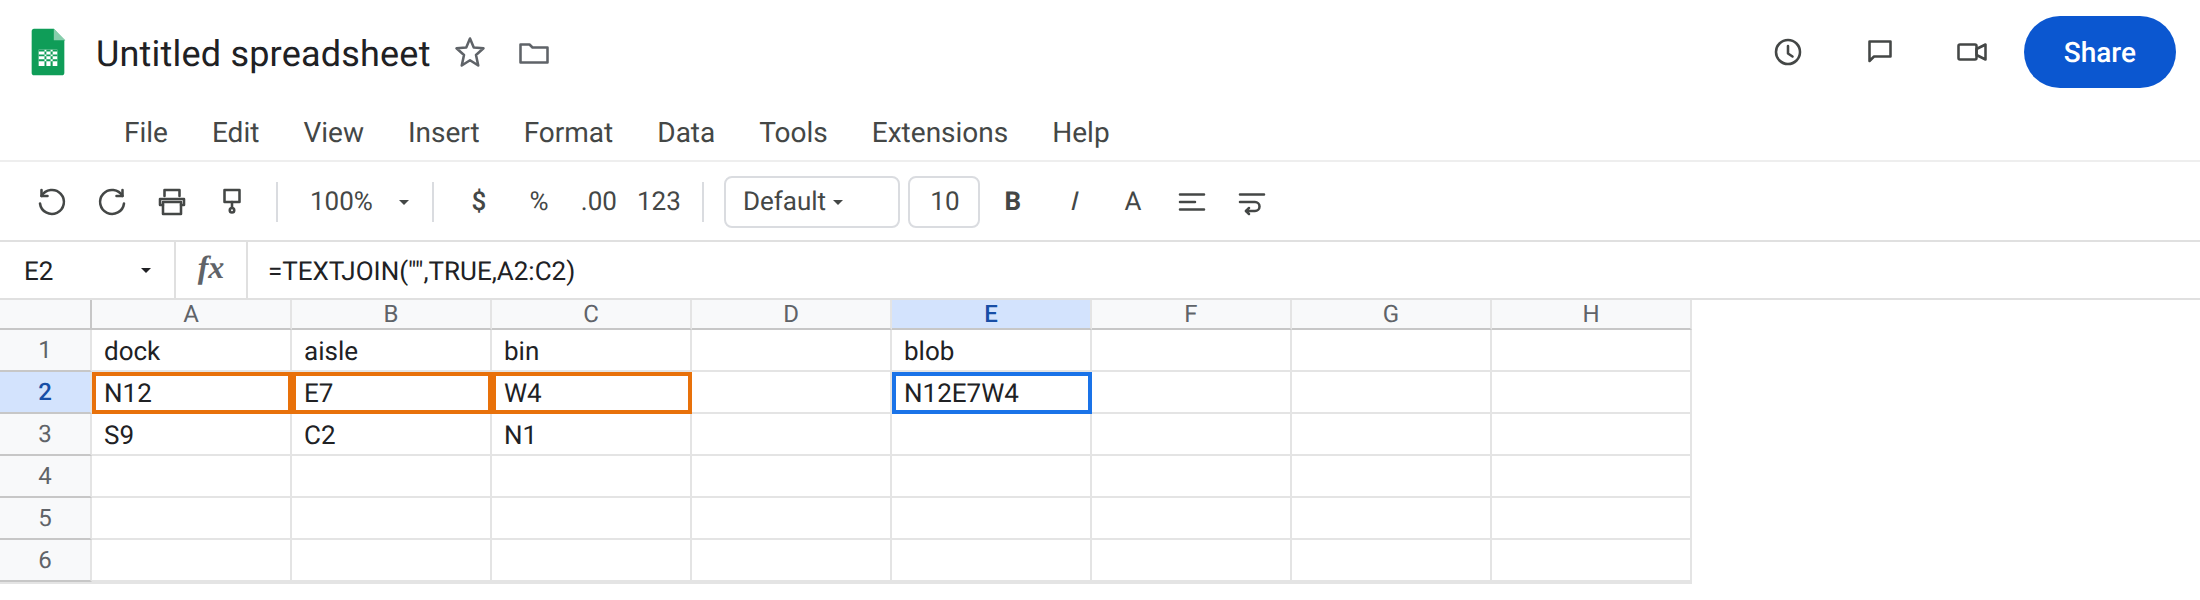Select the cell containing blob

(991, 351)
